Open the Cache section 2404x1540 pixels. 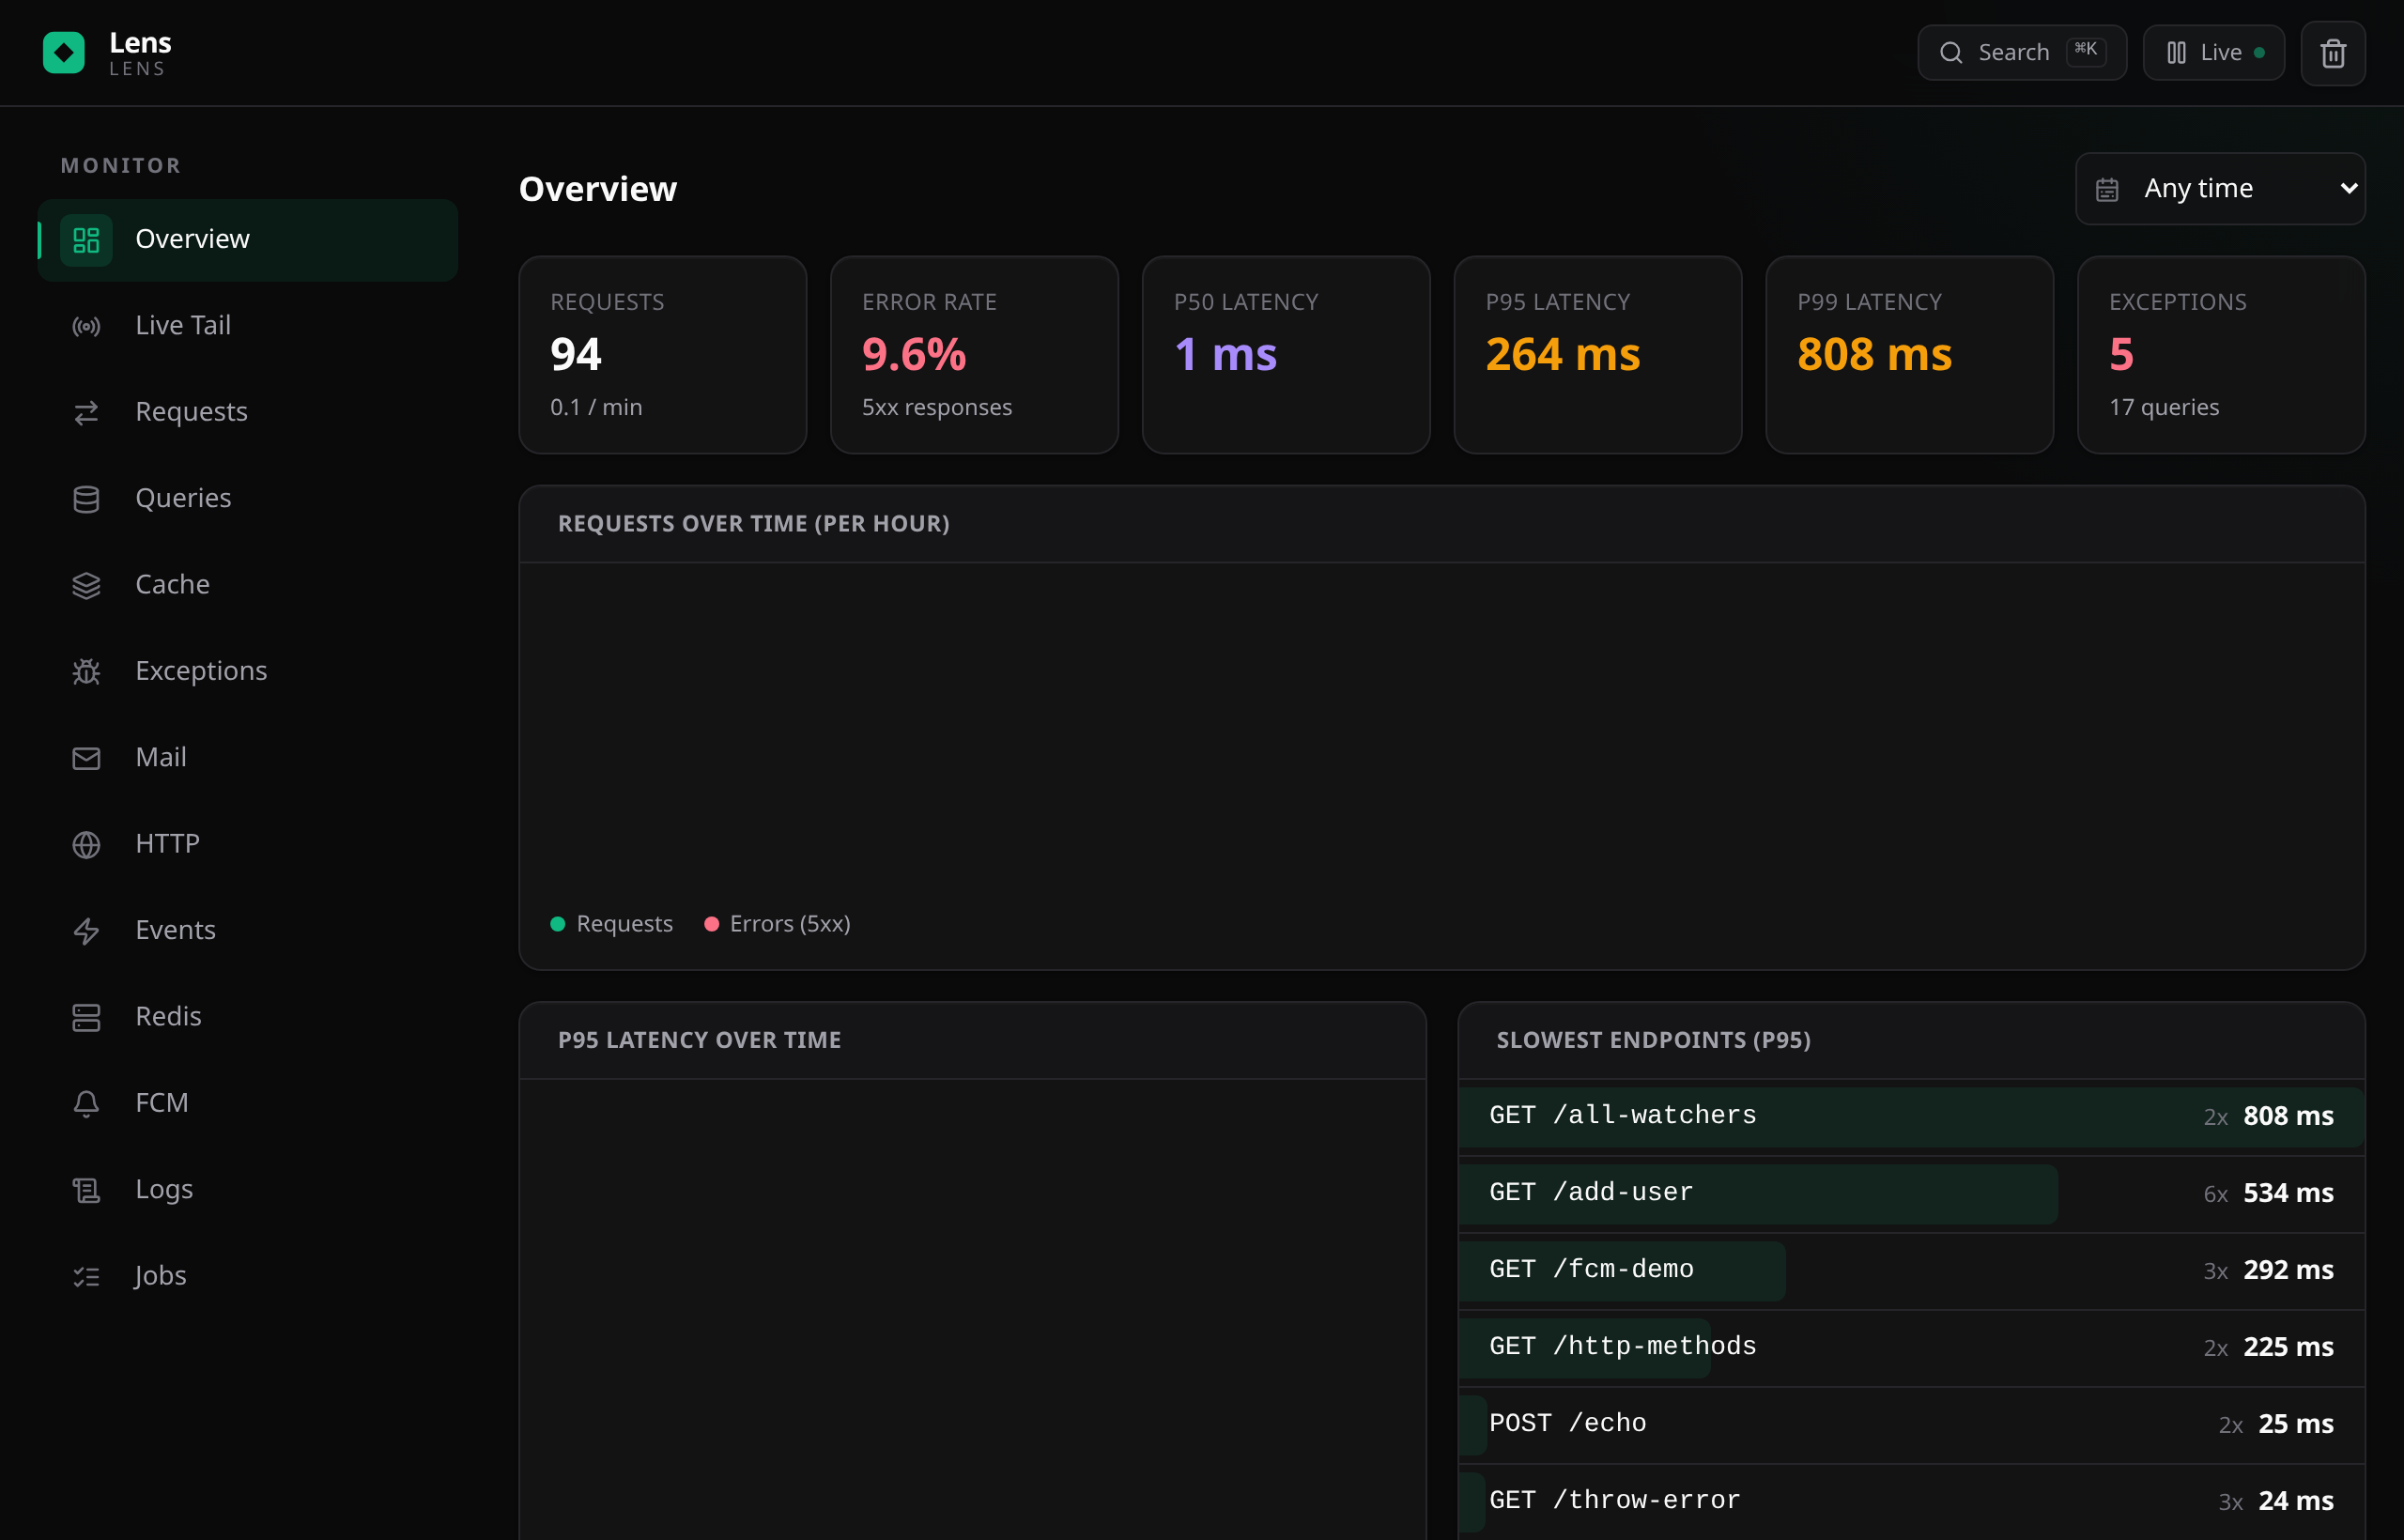(x=248, y=585)
